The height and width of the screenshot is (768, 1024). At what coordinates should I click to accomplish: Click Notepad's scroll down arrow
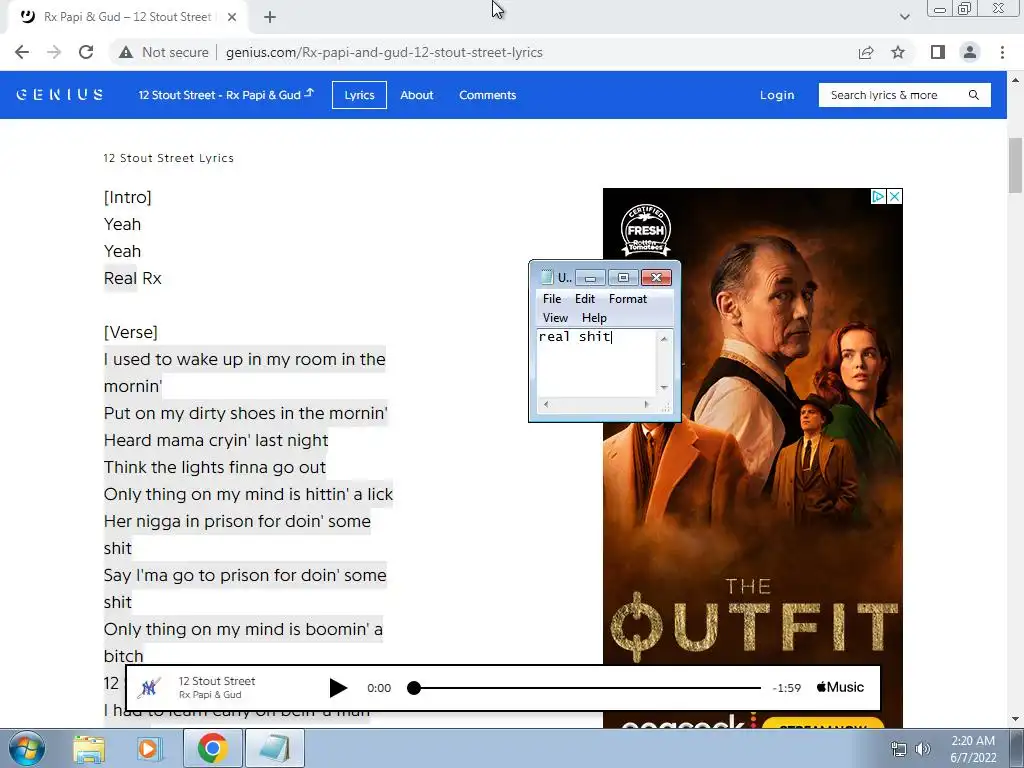pos(664,388)
